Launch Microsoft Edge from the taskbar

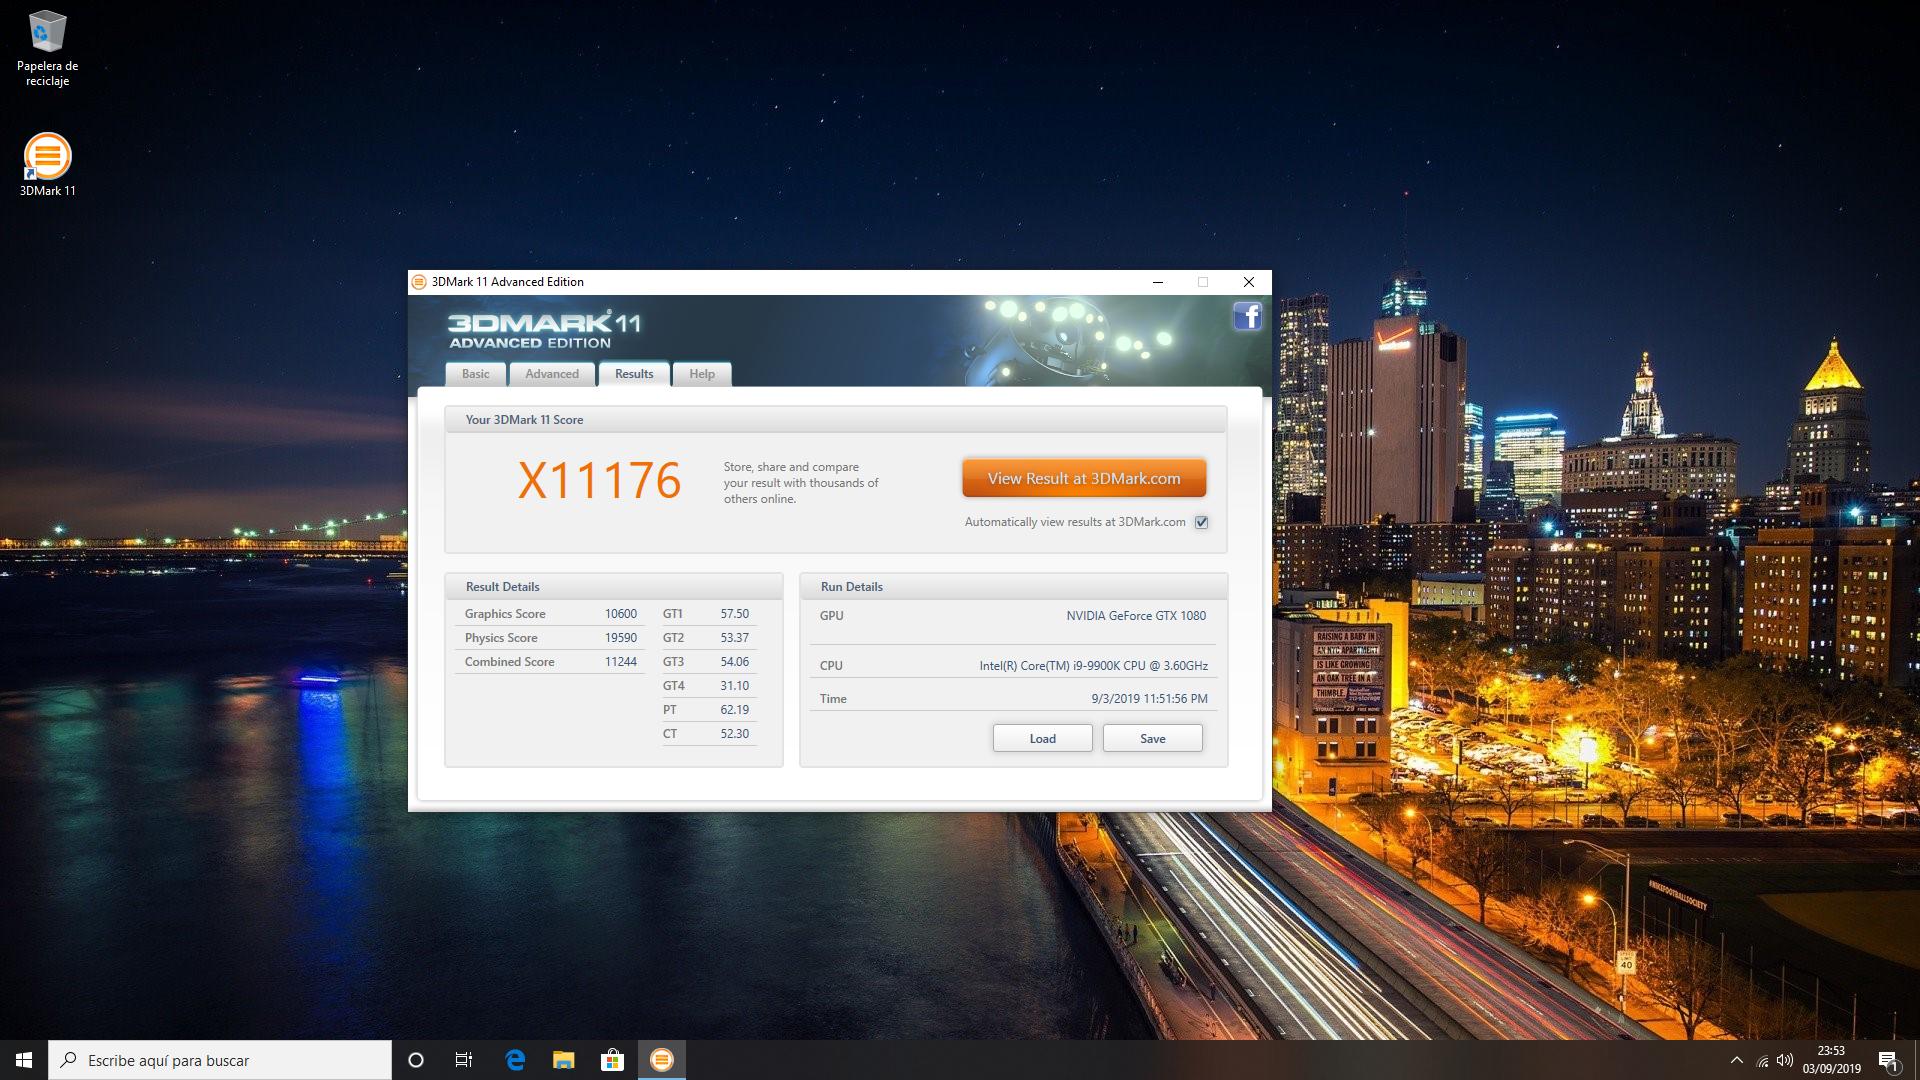[515, 1060]
